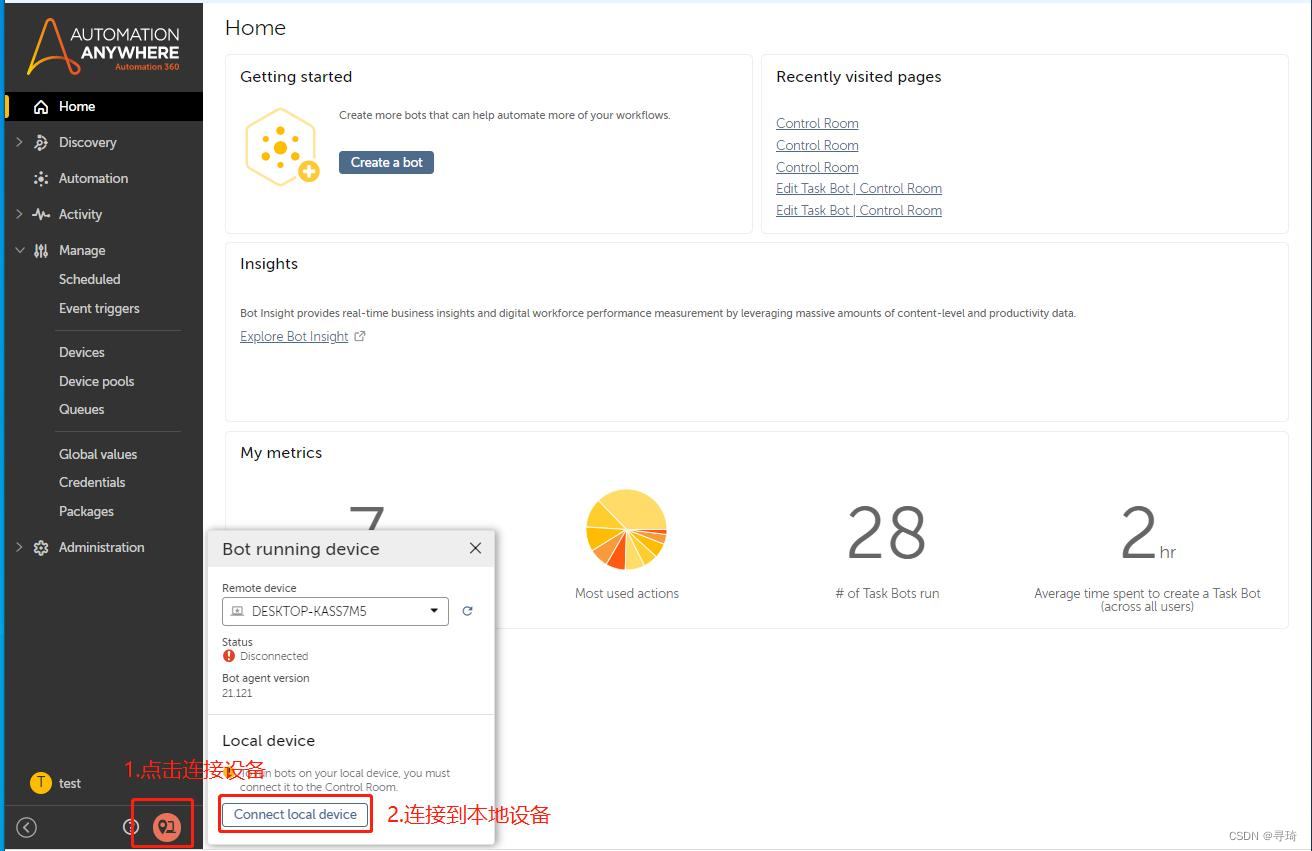Open first Control Room recent link

(x=817, y=124)
